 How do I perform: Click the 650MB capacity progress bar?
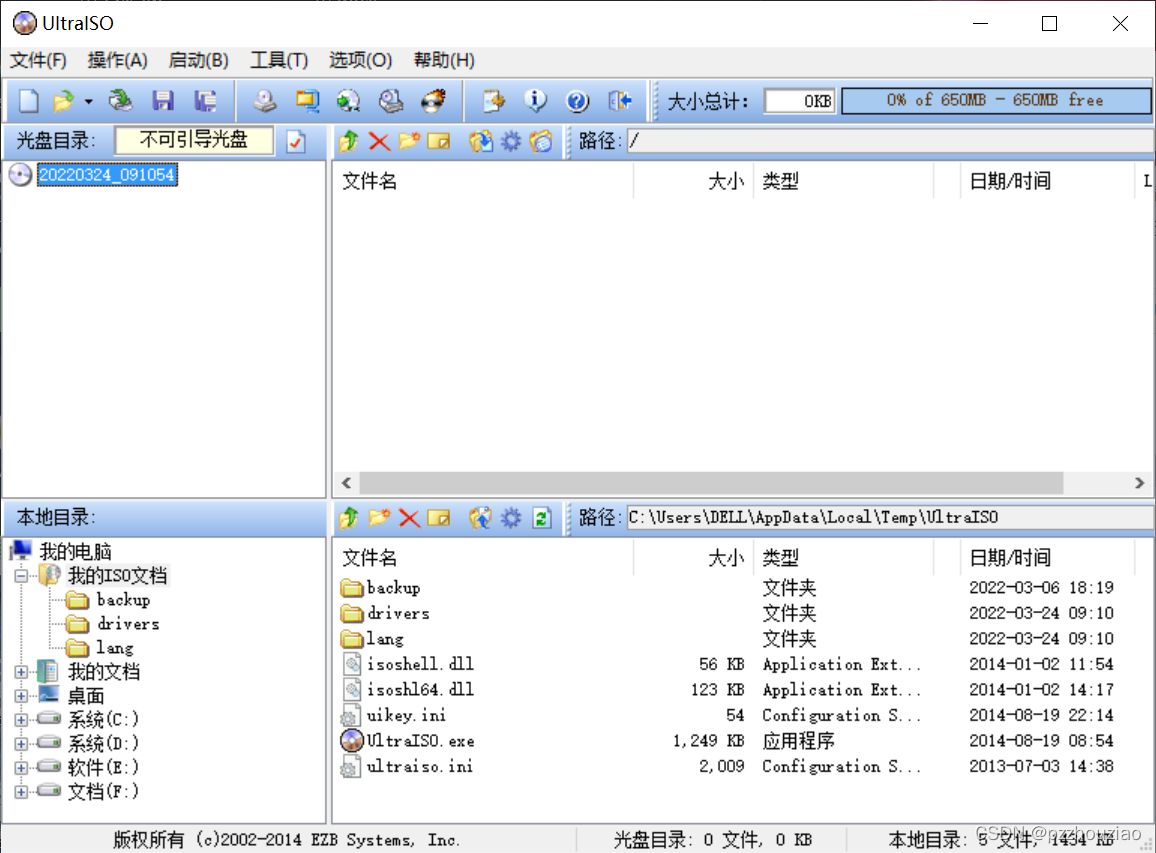pos(996,100)
